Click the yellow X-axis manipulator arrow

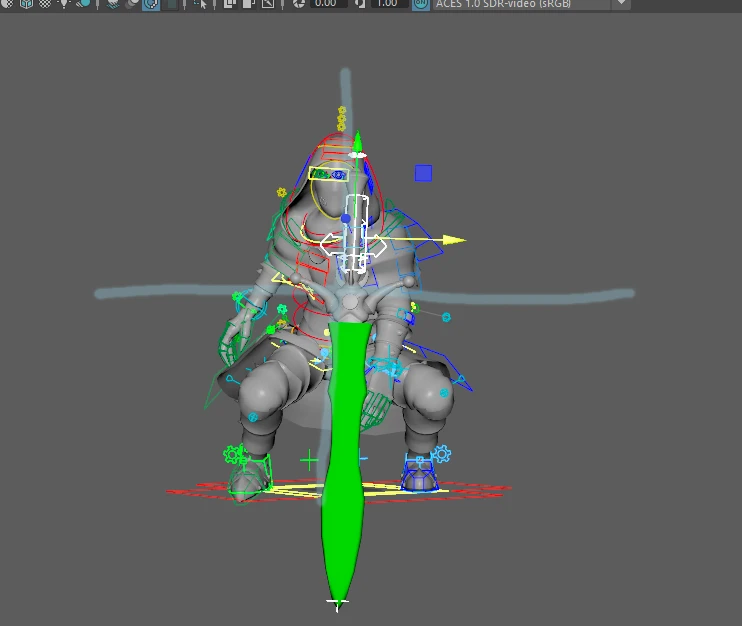(455, 240)
